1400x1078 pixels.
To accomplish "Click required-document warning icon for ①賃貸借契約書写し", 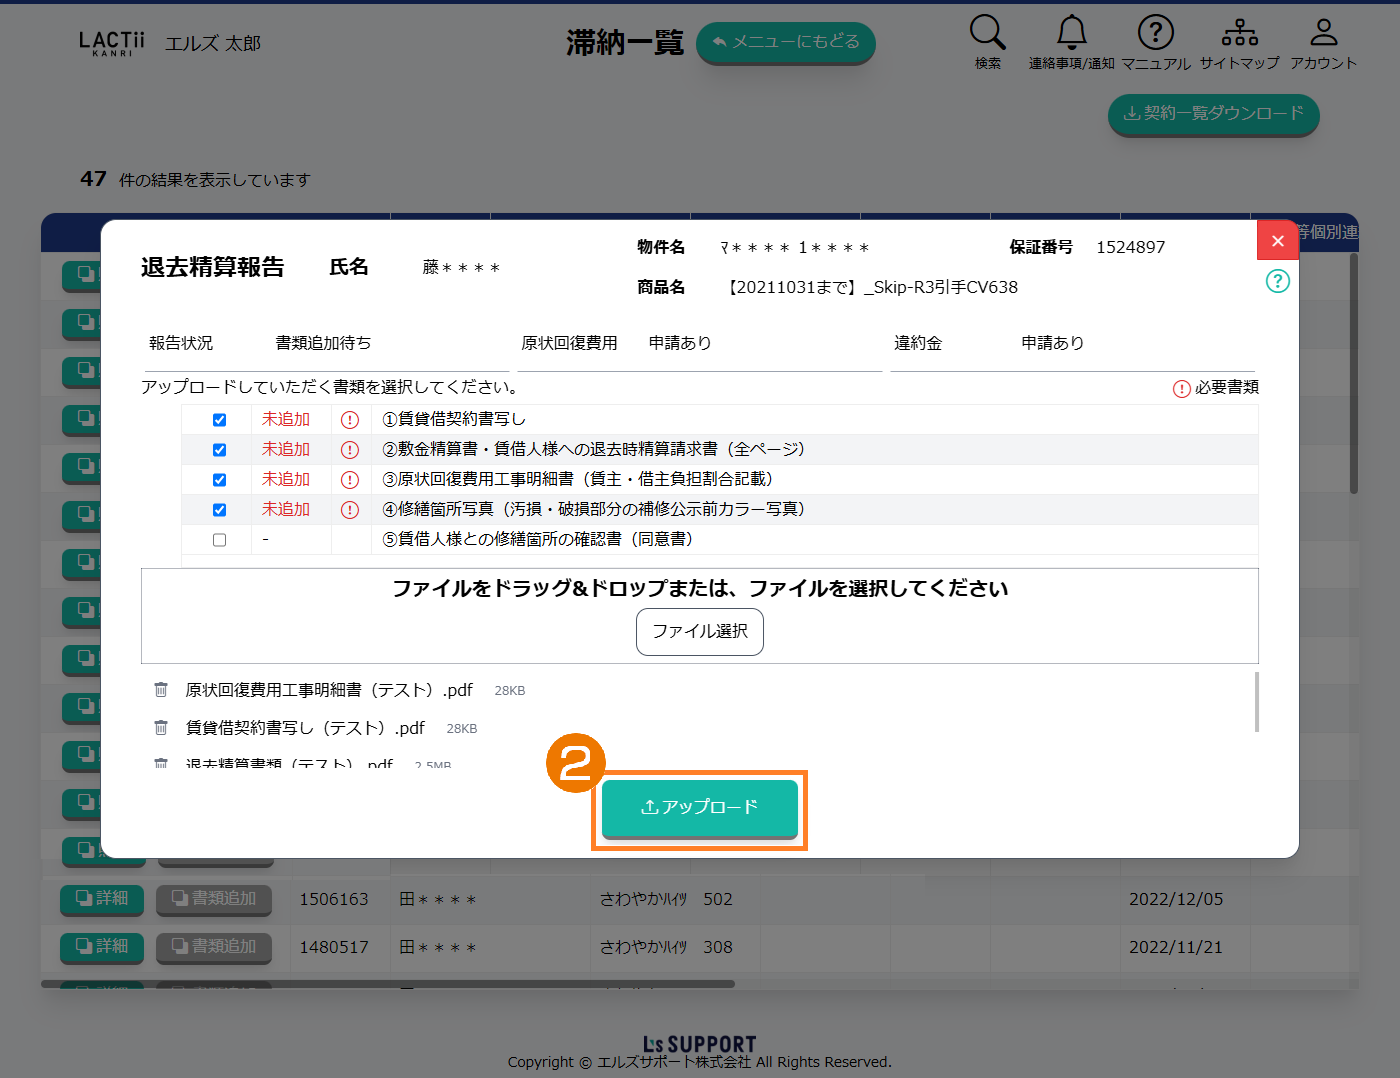I will pos(350,420).
